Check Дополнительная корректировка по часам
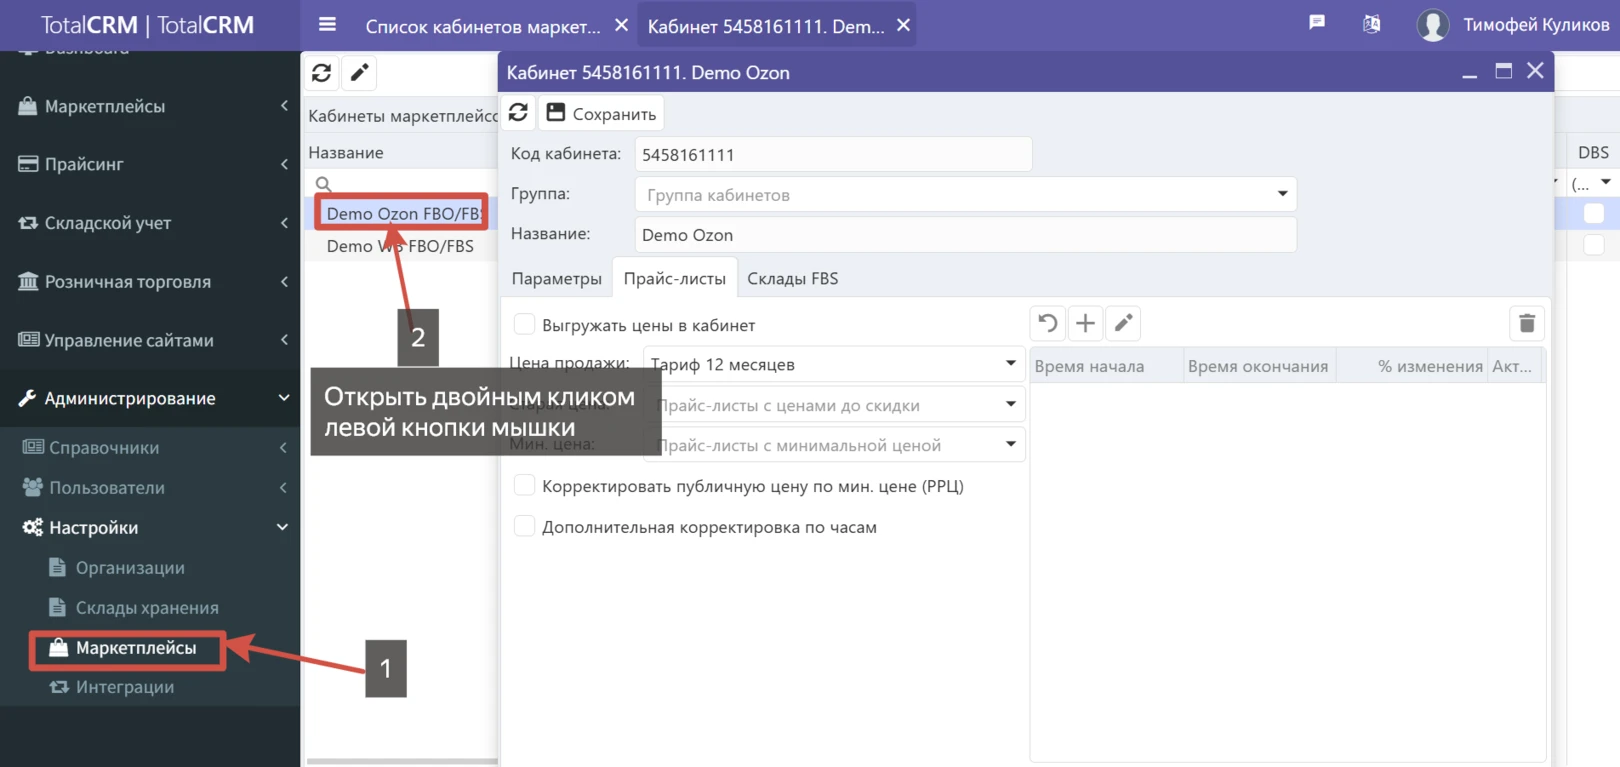Image resolution: width=1620 pixels, height=767 pixels. click(x=524, y=527)
